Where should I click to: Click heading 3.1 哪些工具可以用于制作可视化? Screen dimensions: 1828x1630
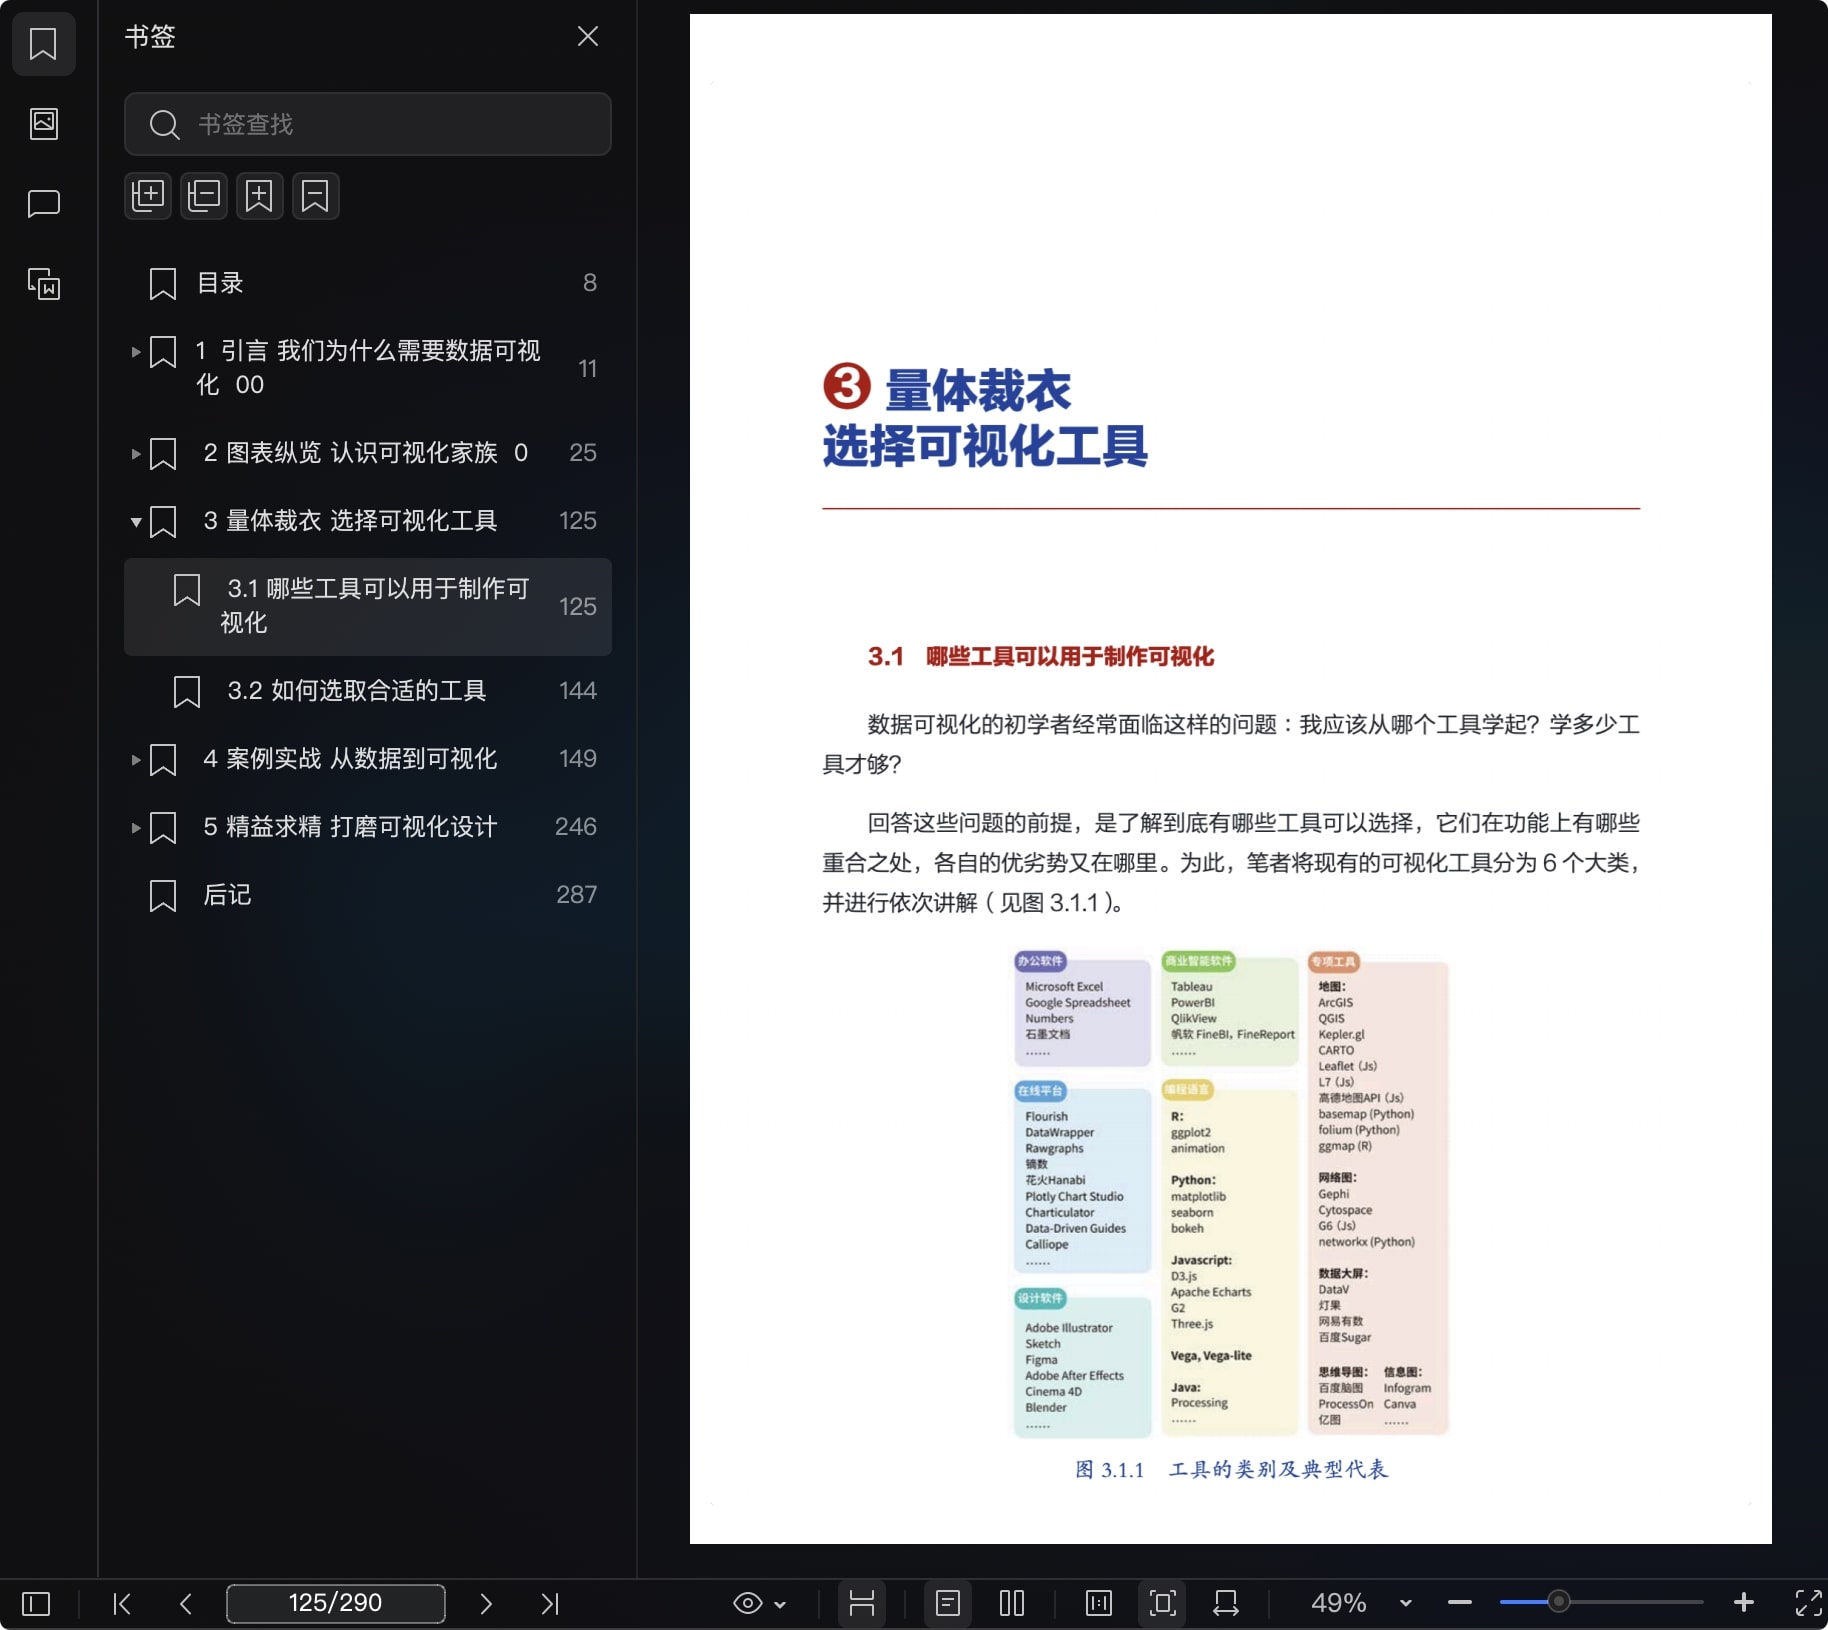pos(1040,657)
